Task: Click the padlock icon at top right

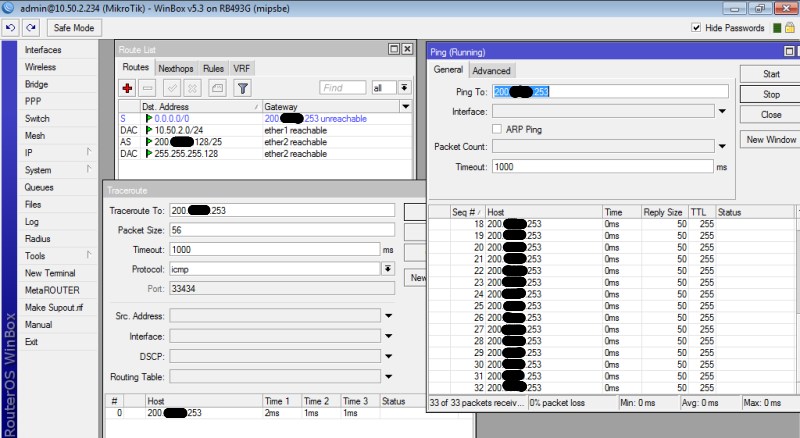Action: [790, 28]
